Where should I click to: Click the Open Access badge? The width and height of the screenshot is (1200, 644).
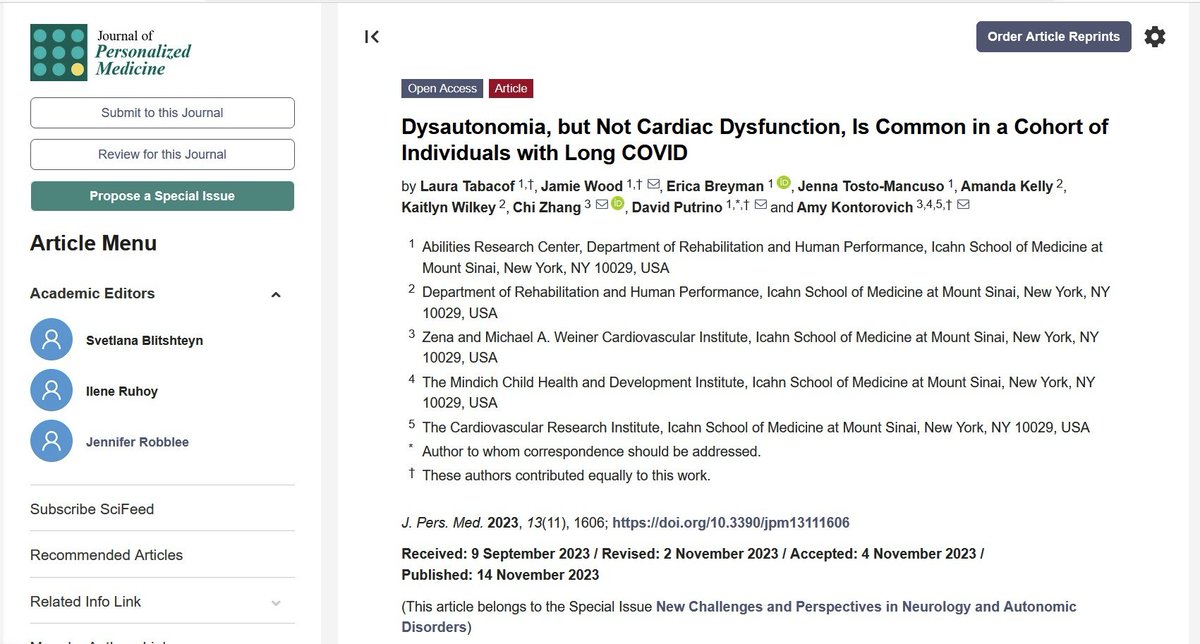(442, 88)
